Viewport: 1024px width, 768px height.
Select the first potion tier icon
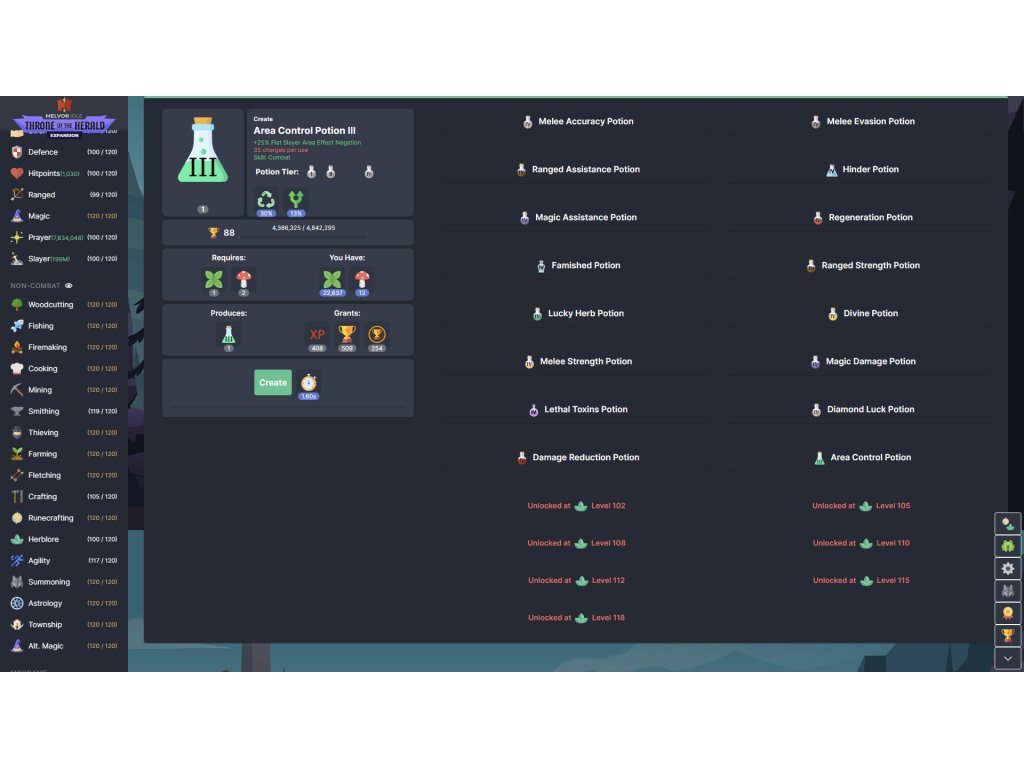(x=312, y=172)
